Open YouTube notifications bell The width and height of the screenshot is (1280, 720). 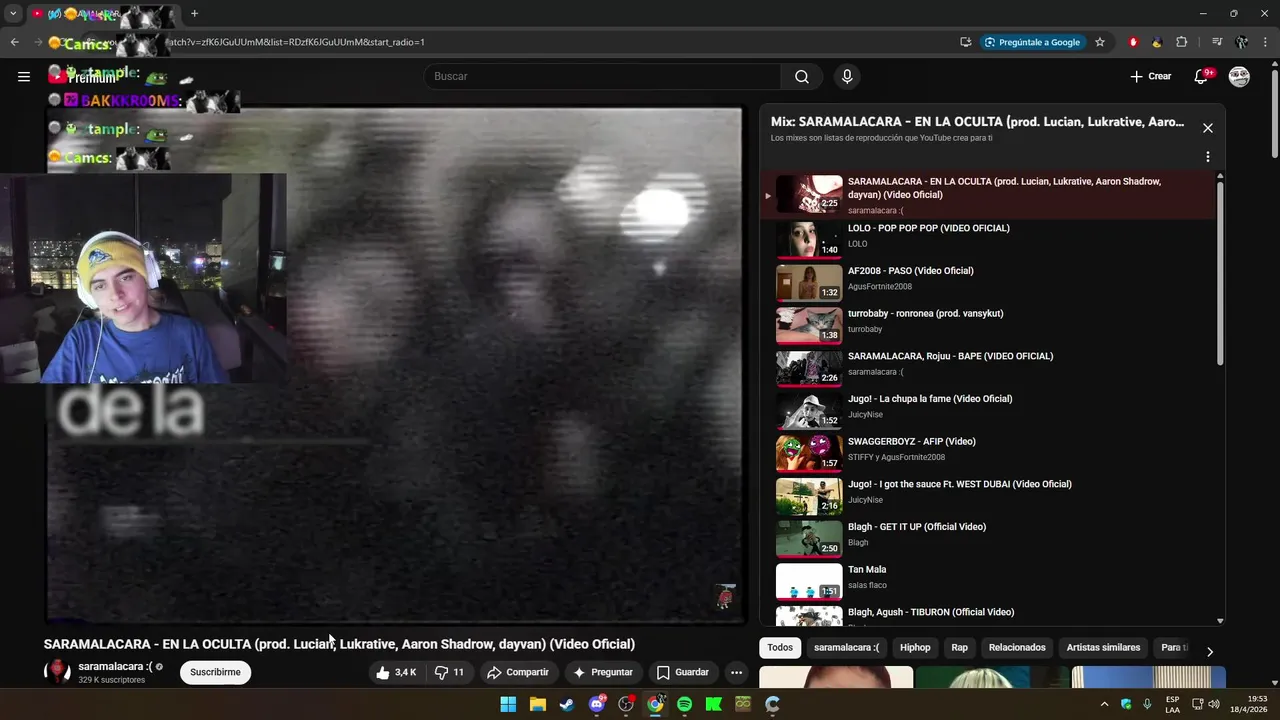click(x=1202, y=76)
